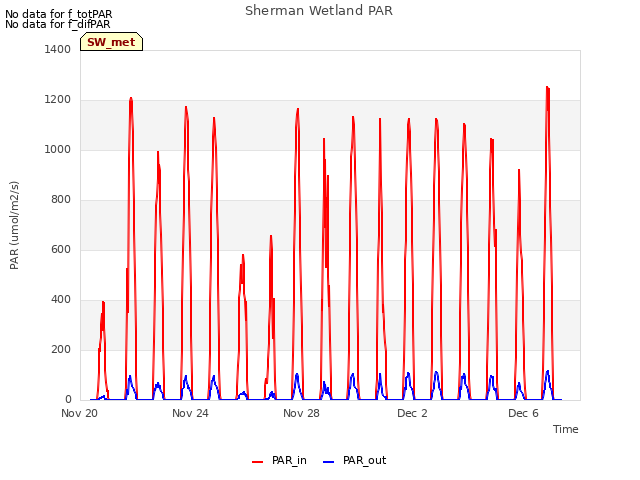640x480 pixels.
Task: Click the Dec 2 x-axis tick label
Action: (412, 413)
